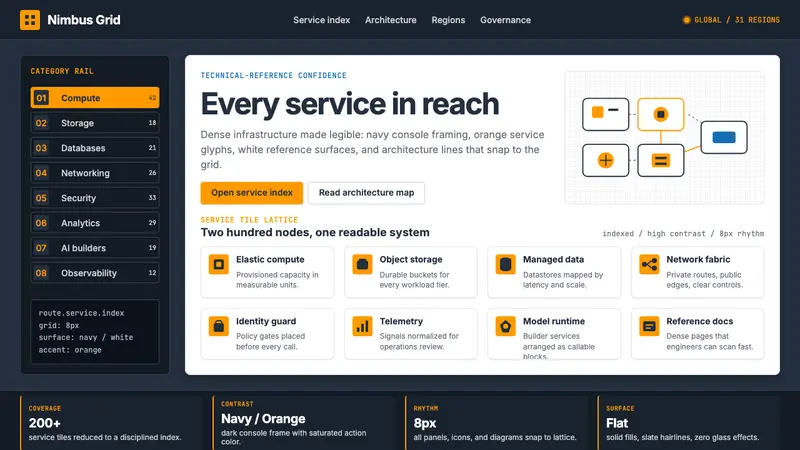800x450 pixels.
Task: Click the Nimbus Grid logo icon
Action: (30, 20)
